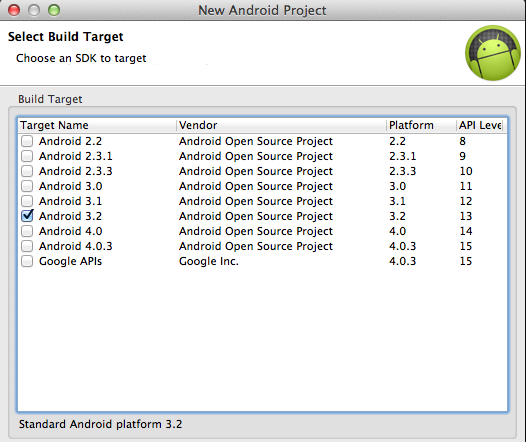
Task: Tick the Android 4.0 checkbox
Action: point(27,231)
